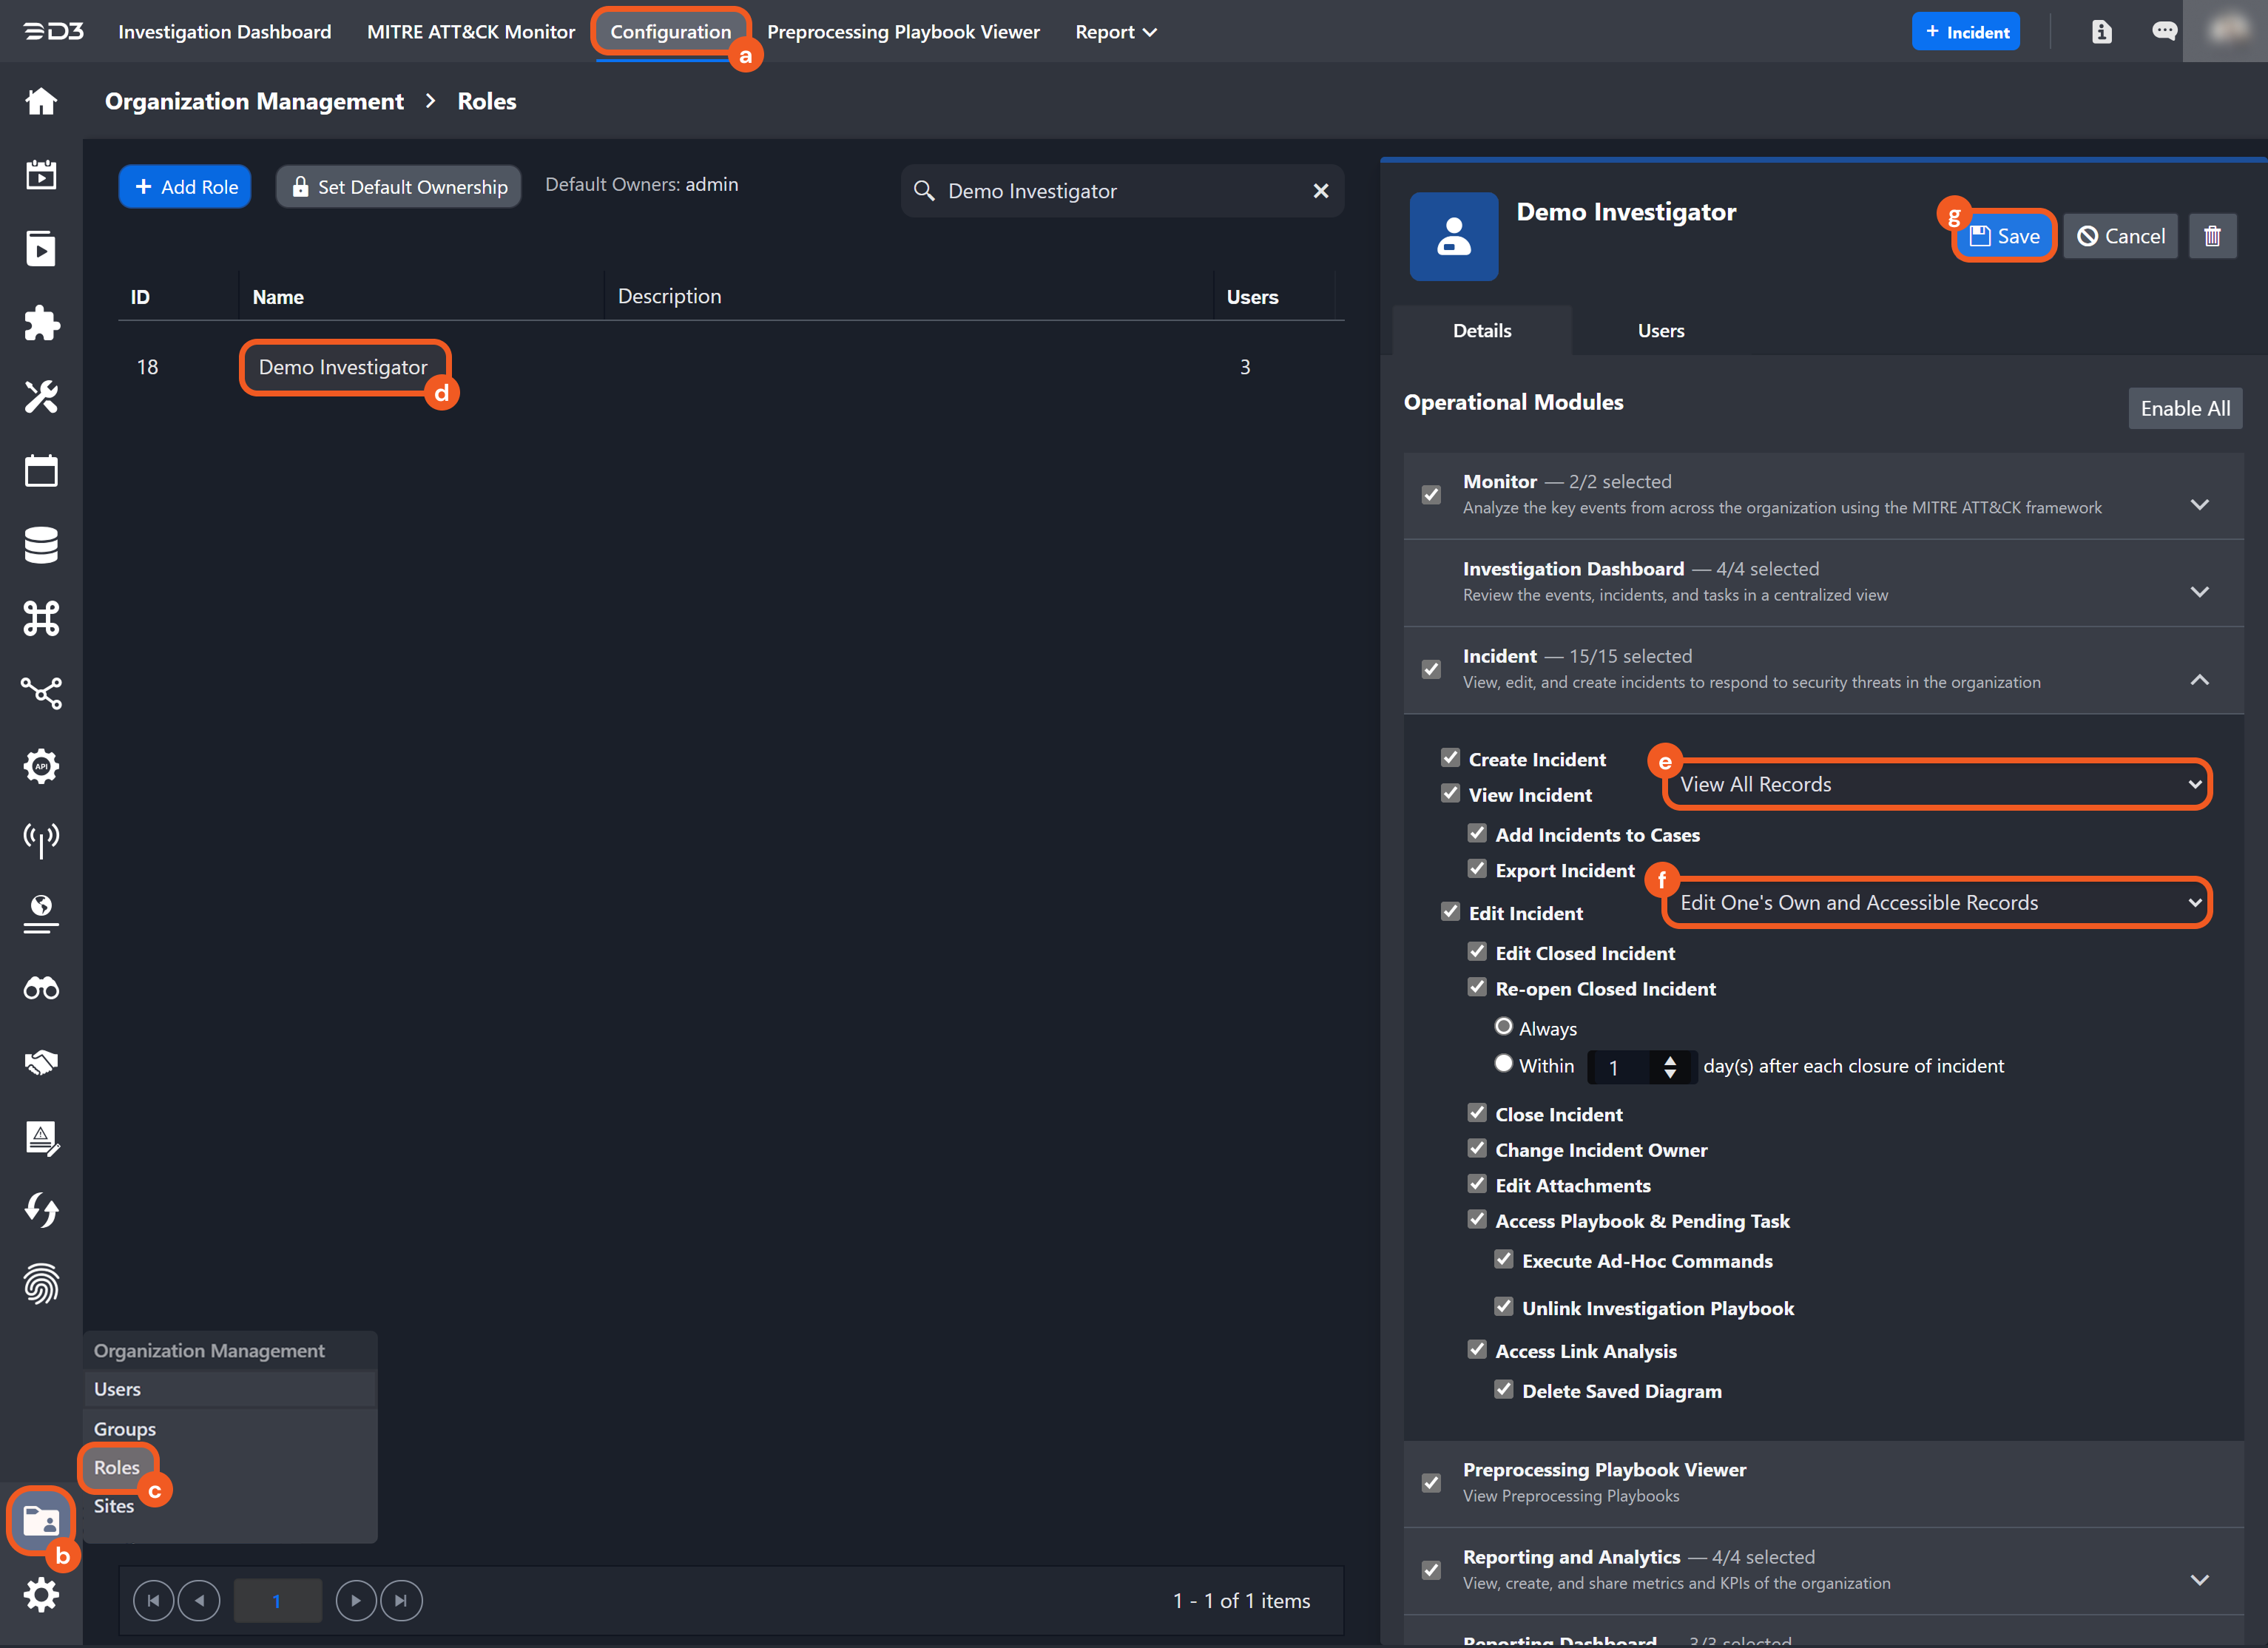Clear the Demo Investigator search field
The height and width of the screenshot is (1648, 2268).
[x=1320, y=191]
